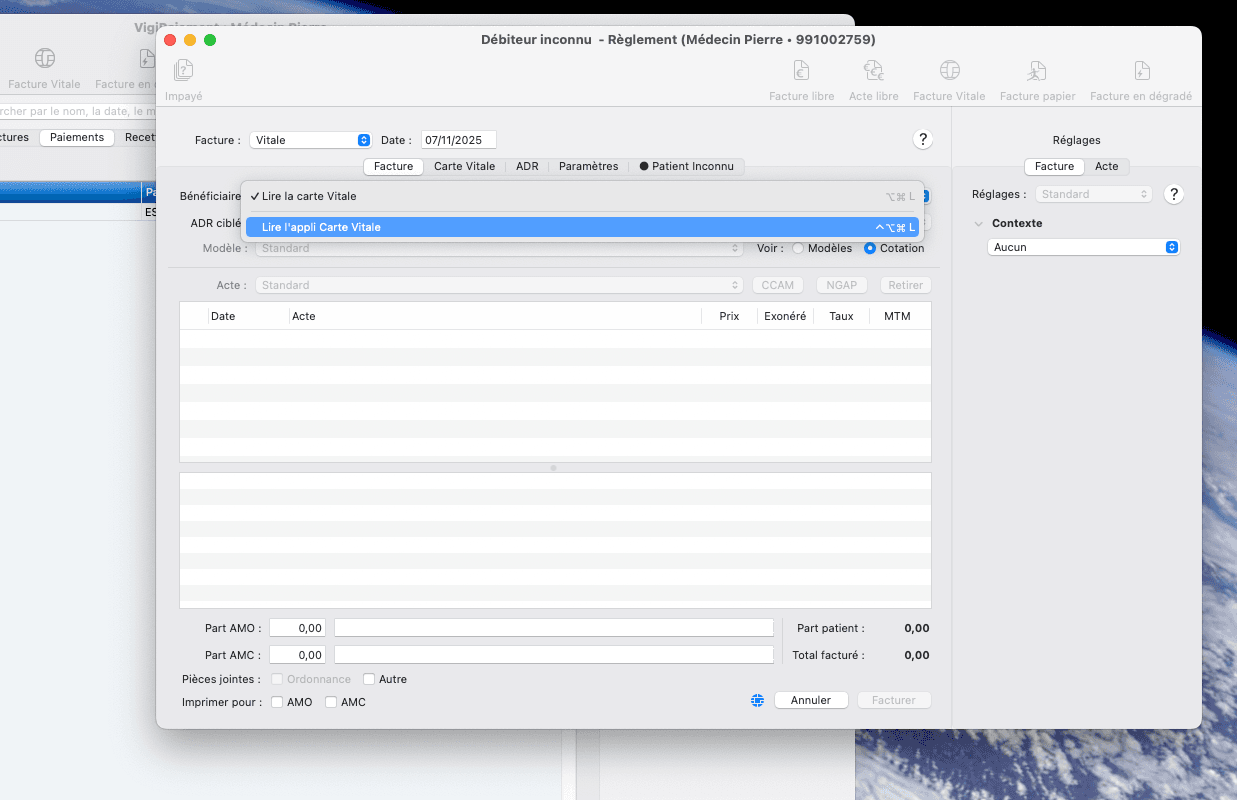Viewport: 1237px width, 800px height.
Task: Select the Modèles radio button
Action: click(x=798, y=248)
